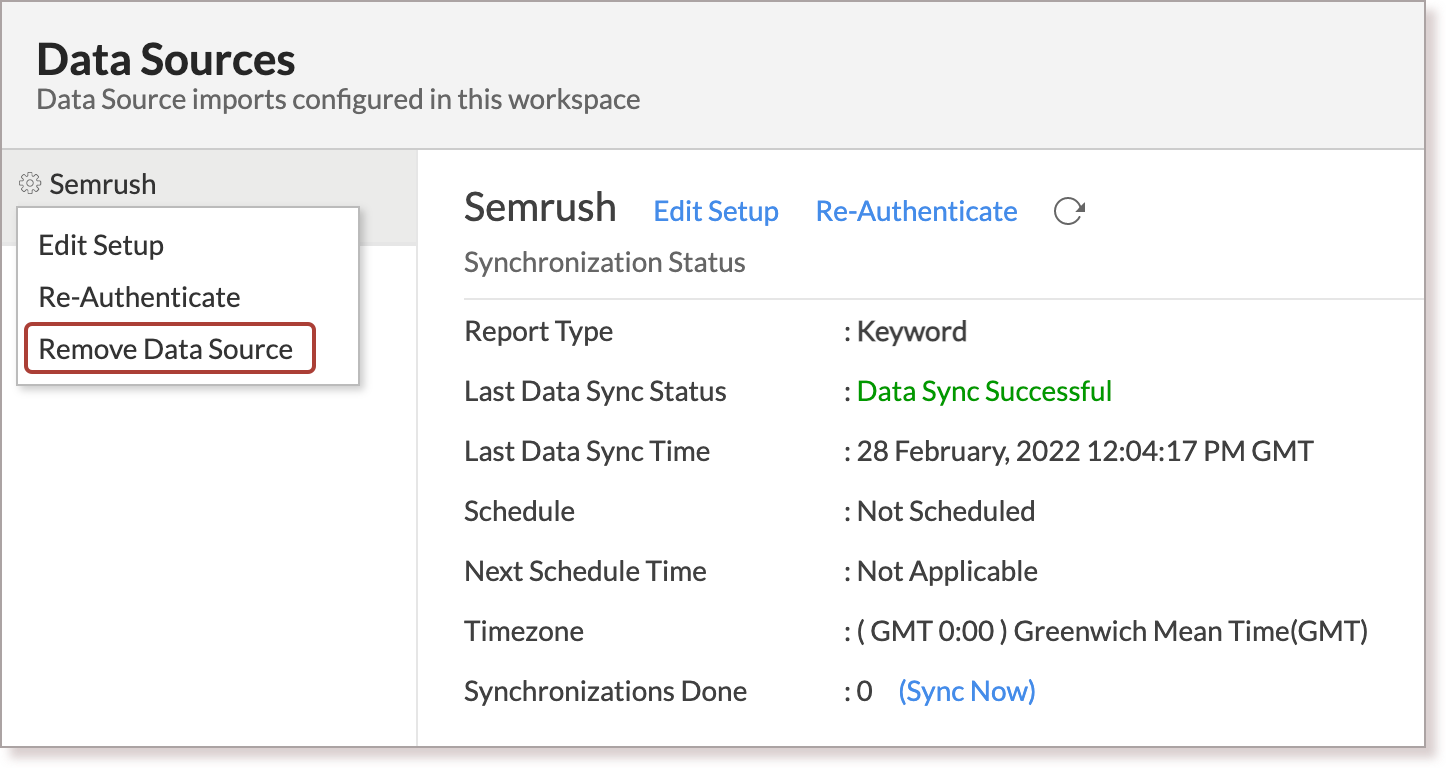Click the Last Data Sync Status label
Screen dimensions: 1446x768
(596, 391)
